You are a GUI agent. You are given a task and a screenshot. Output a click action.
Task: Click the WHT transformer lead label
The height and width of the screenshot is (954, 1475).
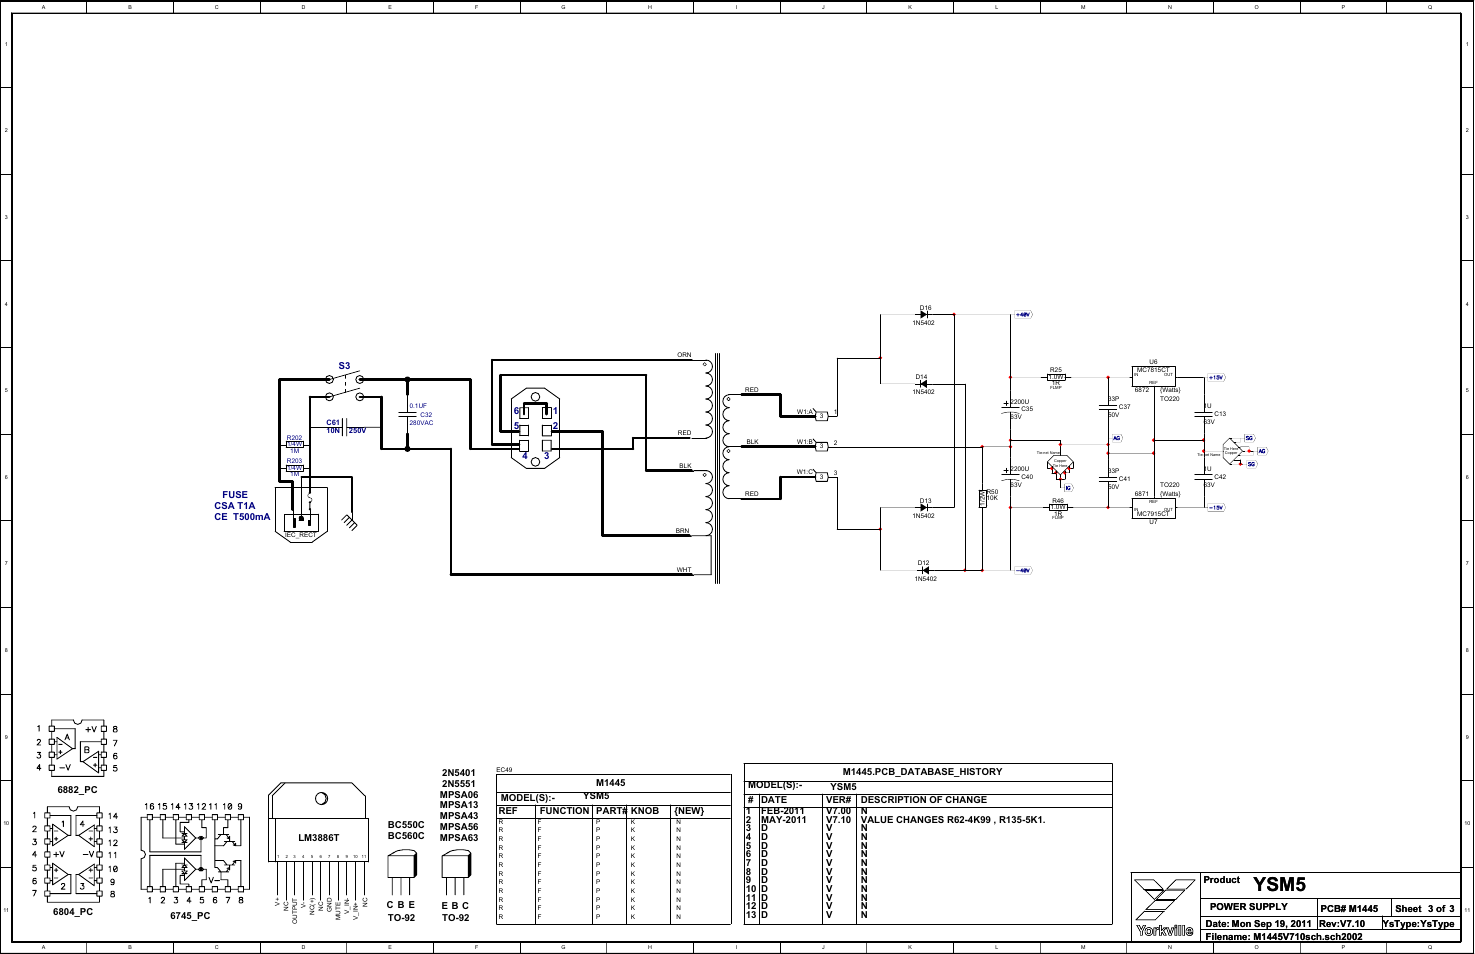click(684, 570)
